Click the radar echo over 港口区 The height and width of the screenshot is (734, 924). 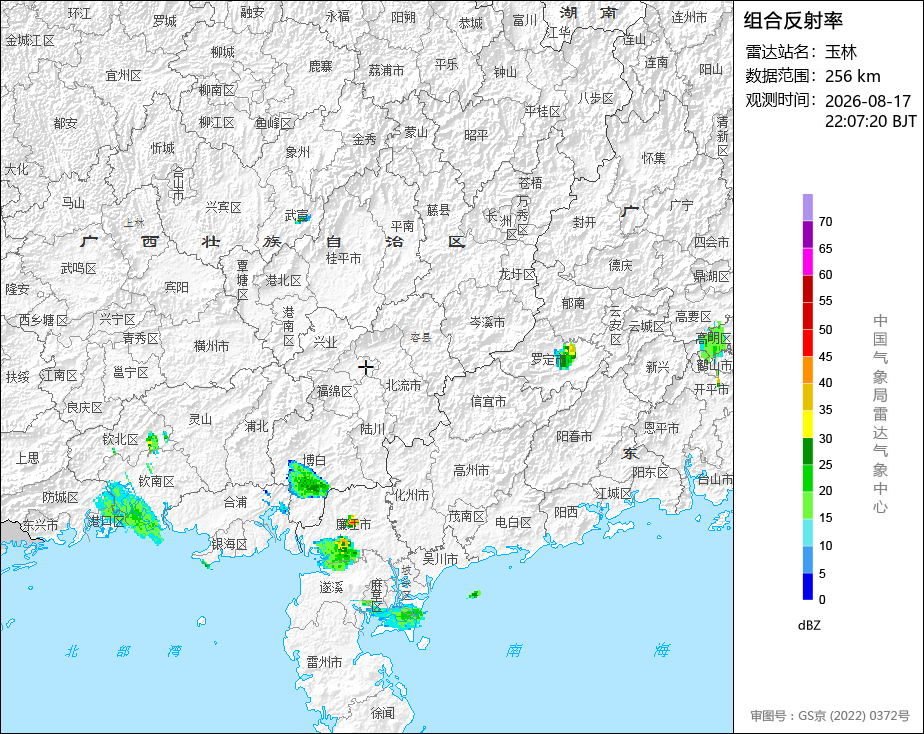128,511
